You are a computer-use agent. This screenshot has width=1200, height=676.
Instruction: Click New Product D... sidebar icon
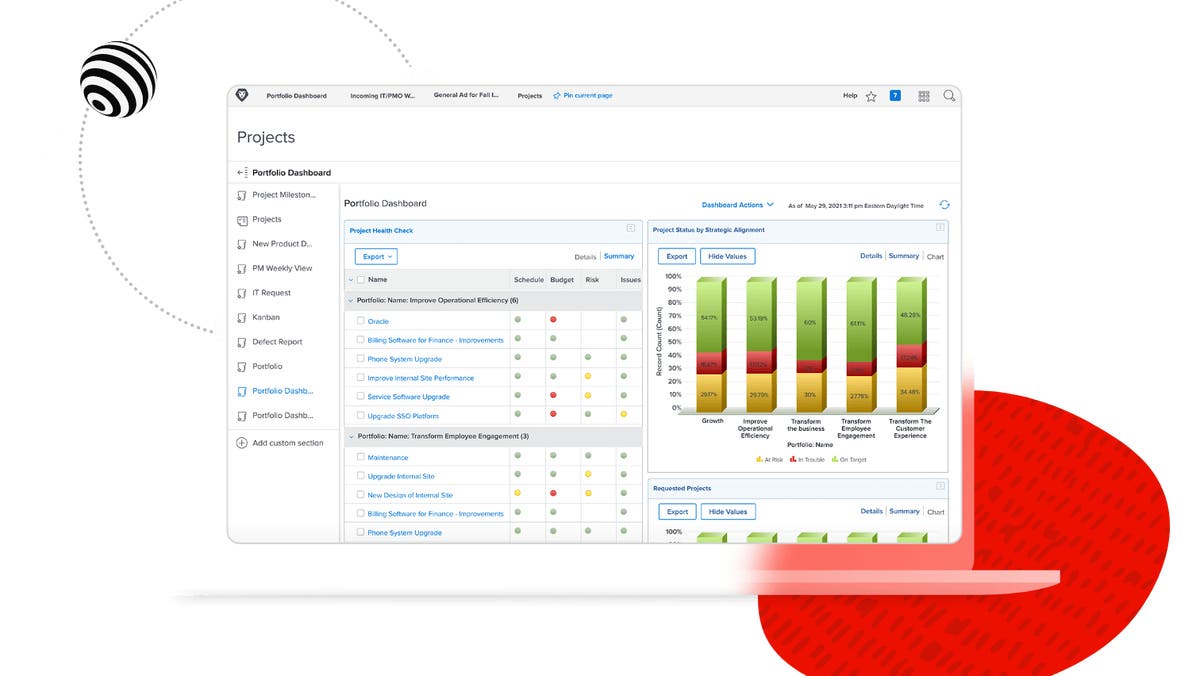242,244
